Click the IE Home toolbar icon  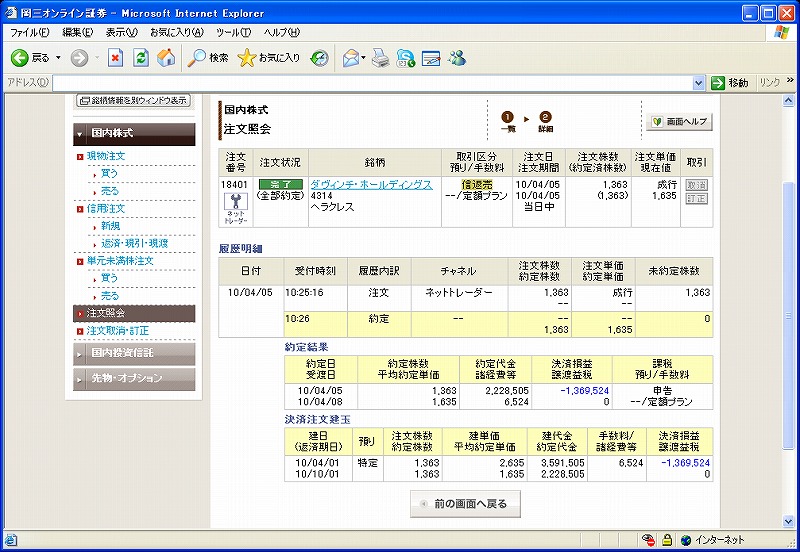pyautogui.click(x=166, y=58)
